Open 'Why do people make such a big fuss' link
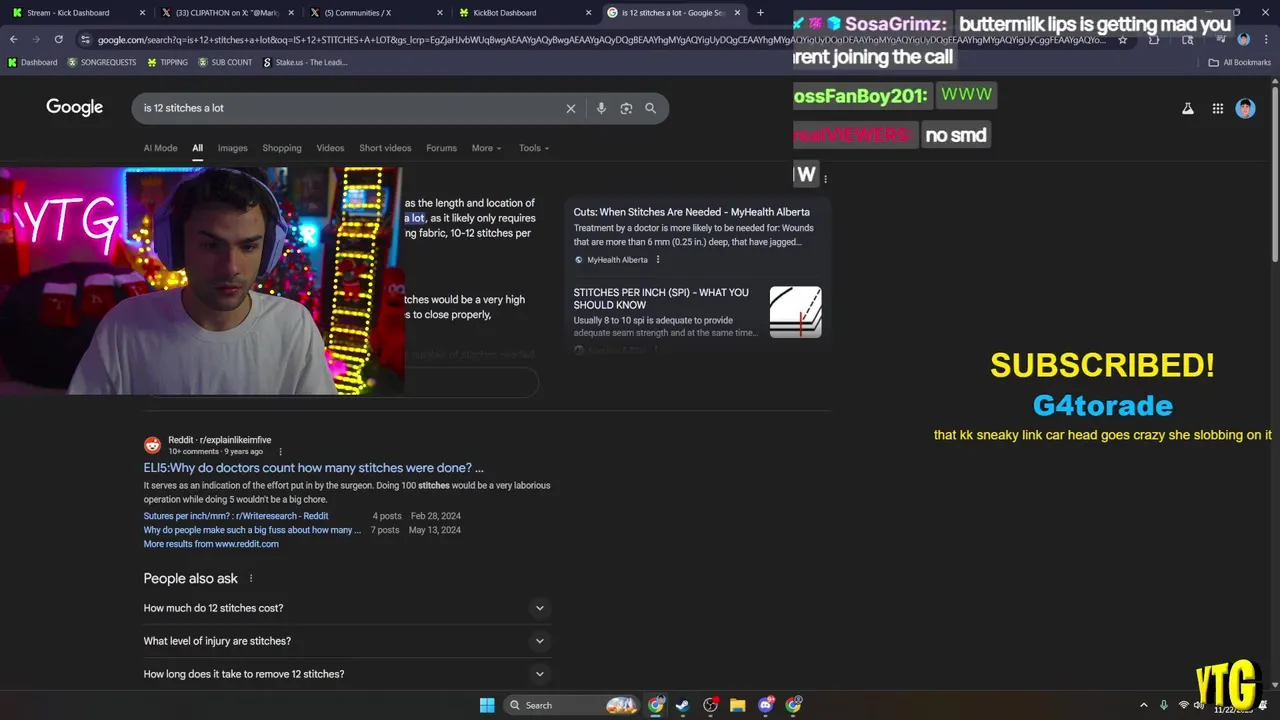 point(252,530)
